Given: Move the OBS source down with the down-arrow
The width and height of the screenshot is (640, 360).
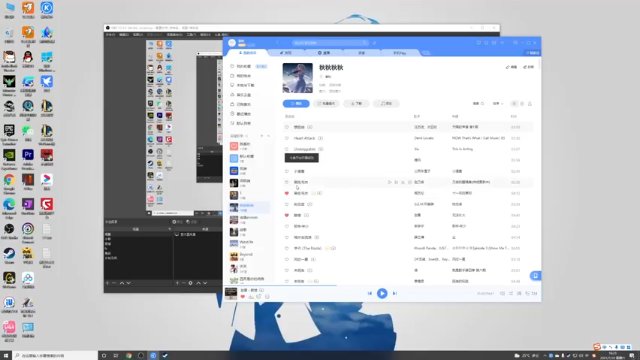Looking at the screenshot, I should pyautogui.click(x=205, y=283).
